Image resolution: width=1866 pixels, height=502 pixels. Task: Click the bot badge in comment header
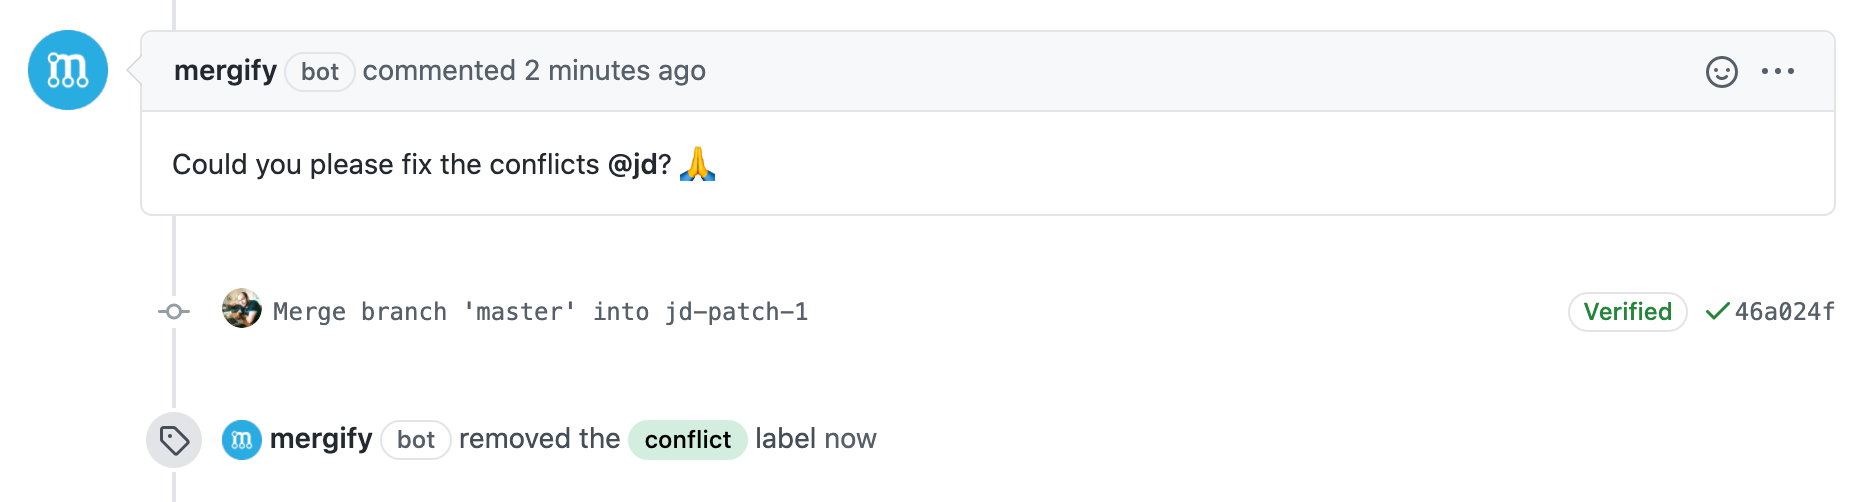(x=320, y=72)
